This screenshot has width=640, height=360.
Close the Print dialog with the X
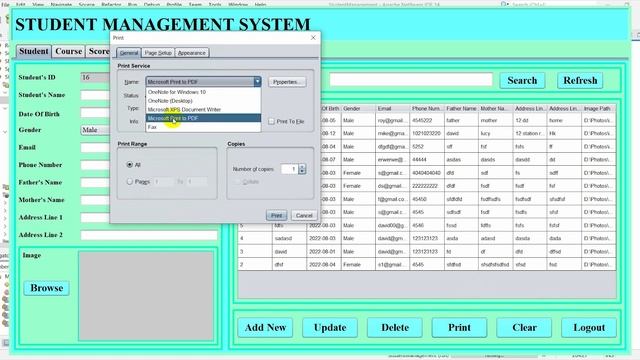click(x=313, y=38)
